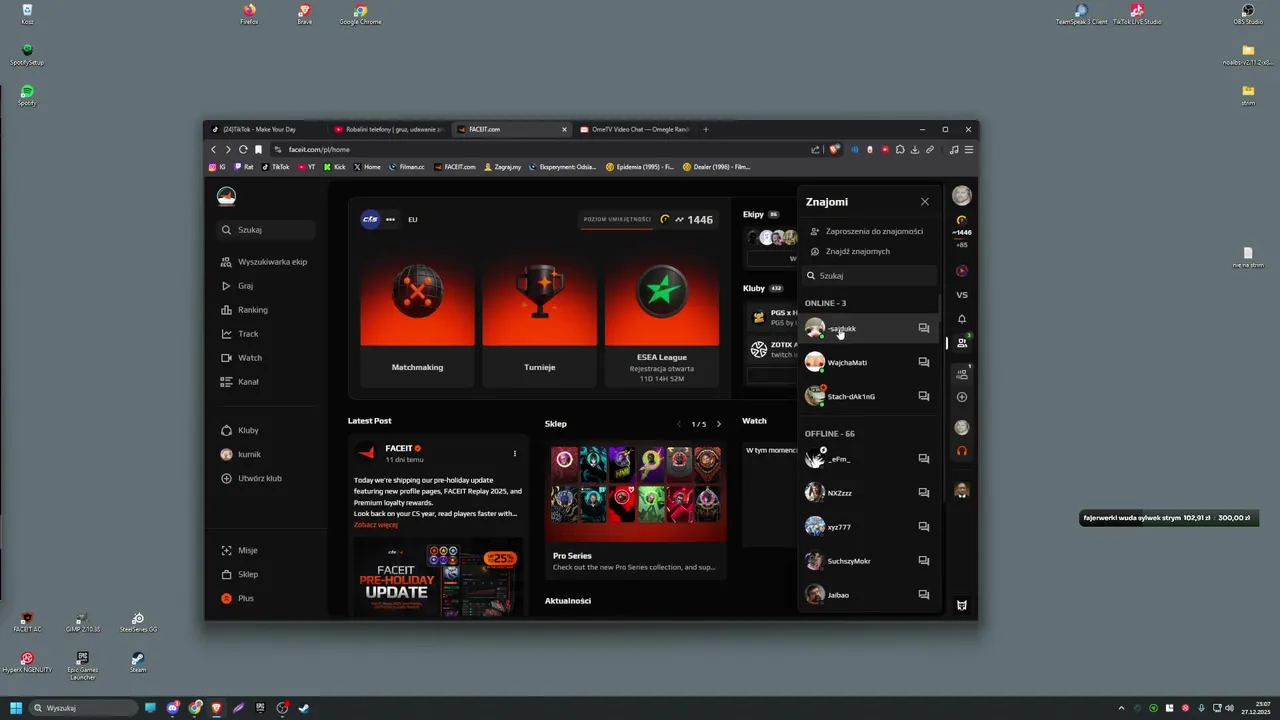Click the FACEIT mascot icon at bottom right
The height and width of the screenshot is (720, 1280).
(962, 605)
